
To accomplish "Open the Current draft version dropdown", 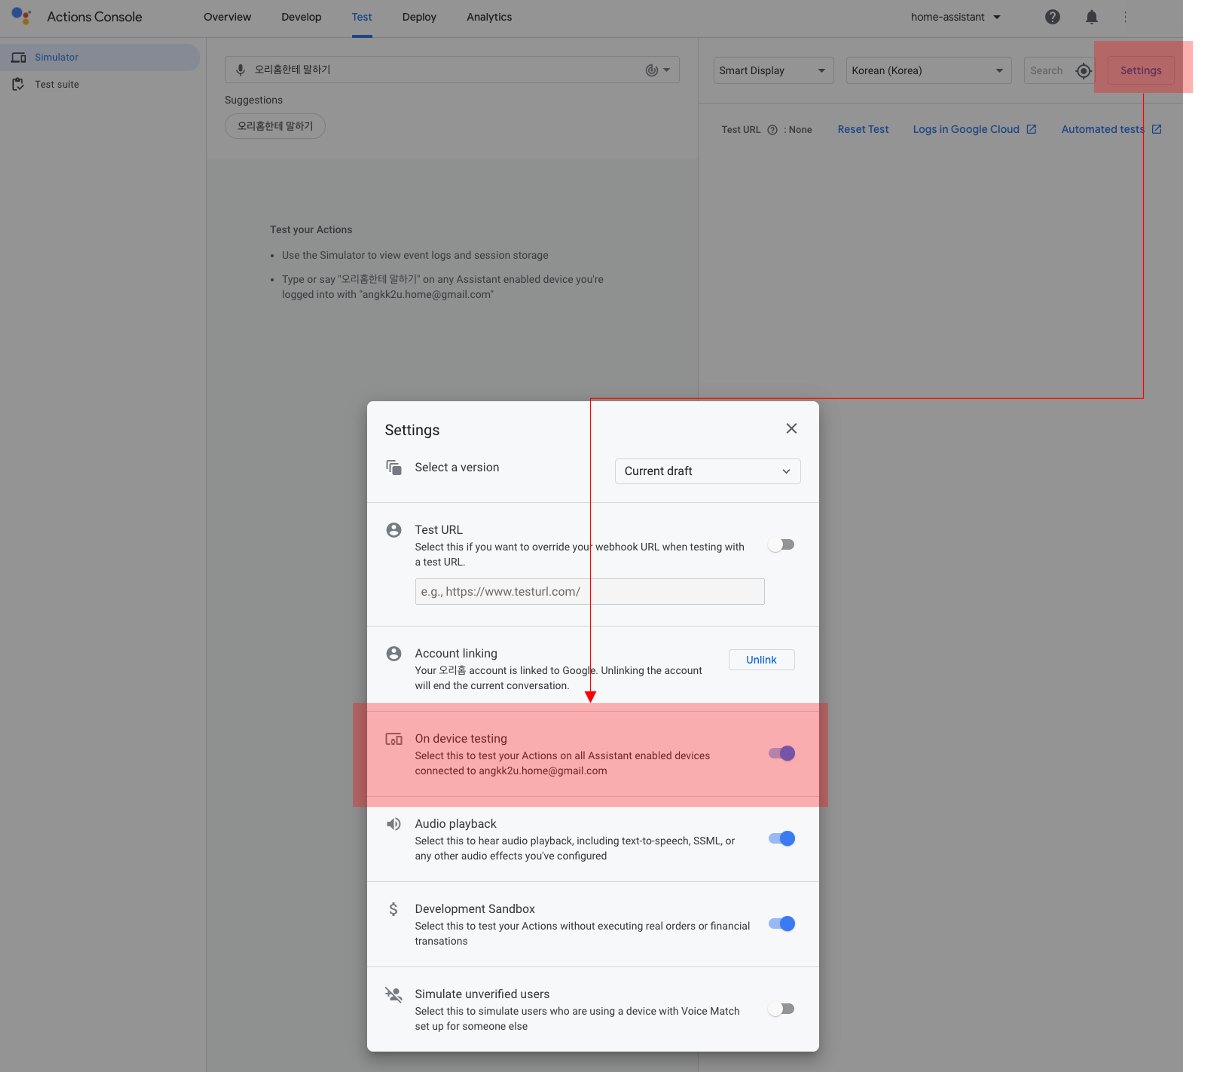I will 708,471.
